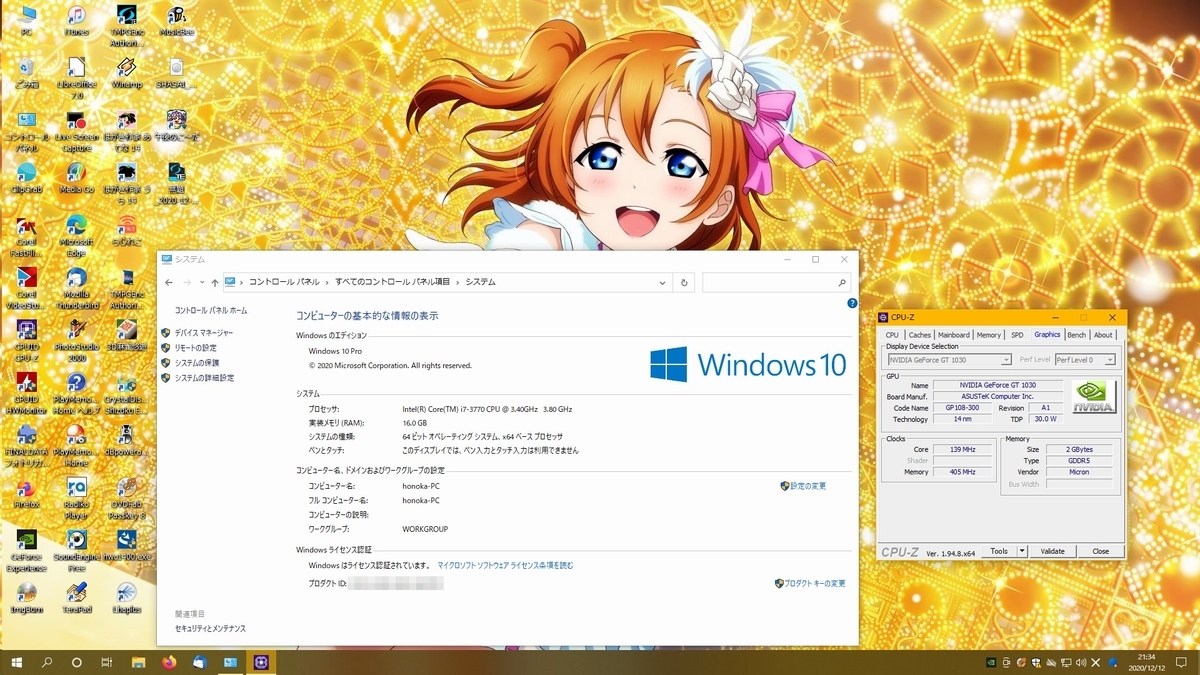Open the MusicBee desktop icon
This screenshot has height=675, width=1200.
point(176,21)
